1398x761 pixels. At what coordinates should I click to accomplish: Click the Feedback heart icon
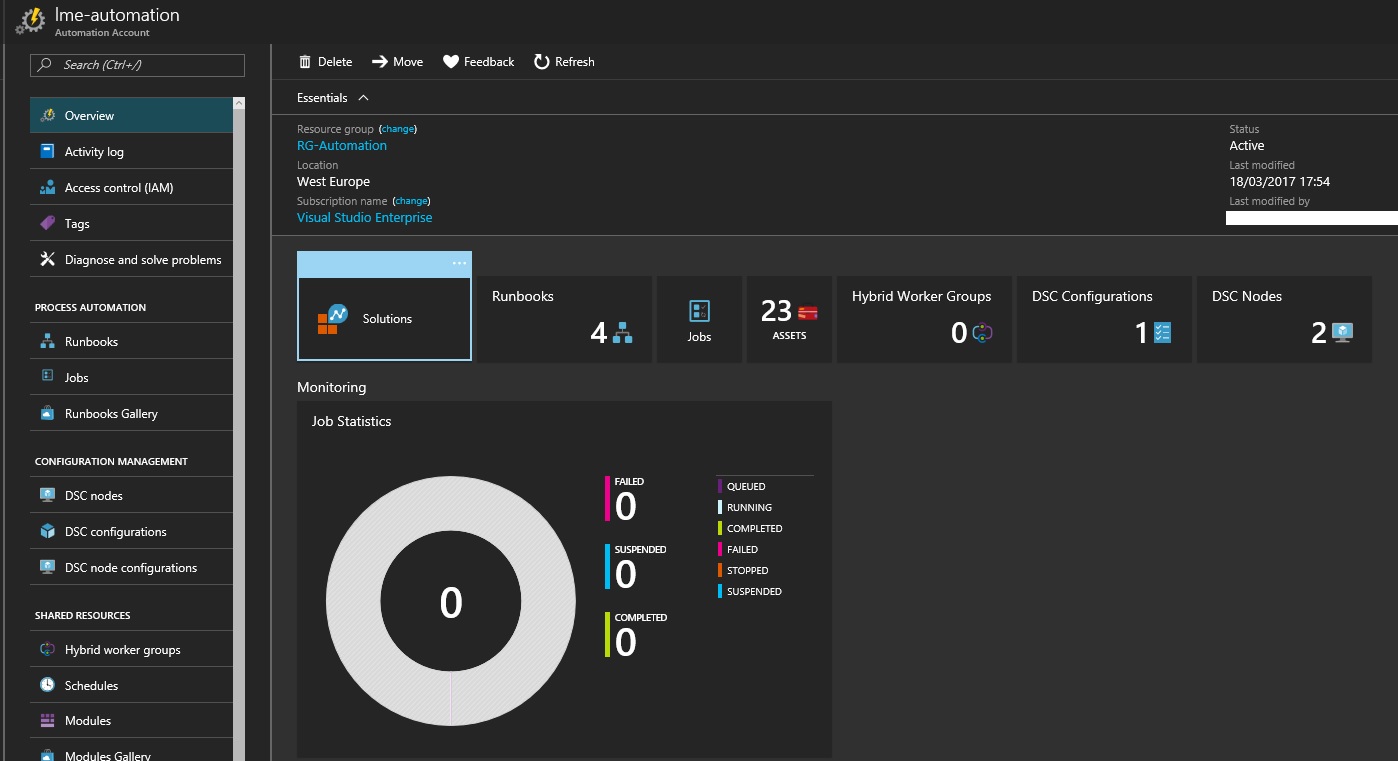tap(451, 62)
